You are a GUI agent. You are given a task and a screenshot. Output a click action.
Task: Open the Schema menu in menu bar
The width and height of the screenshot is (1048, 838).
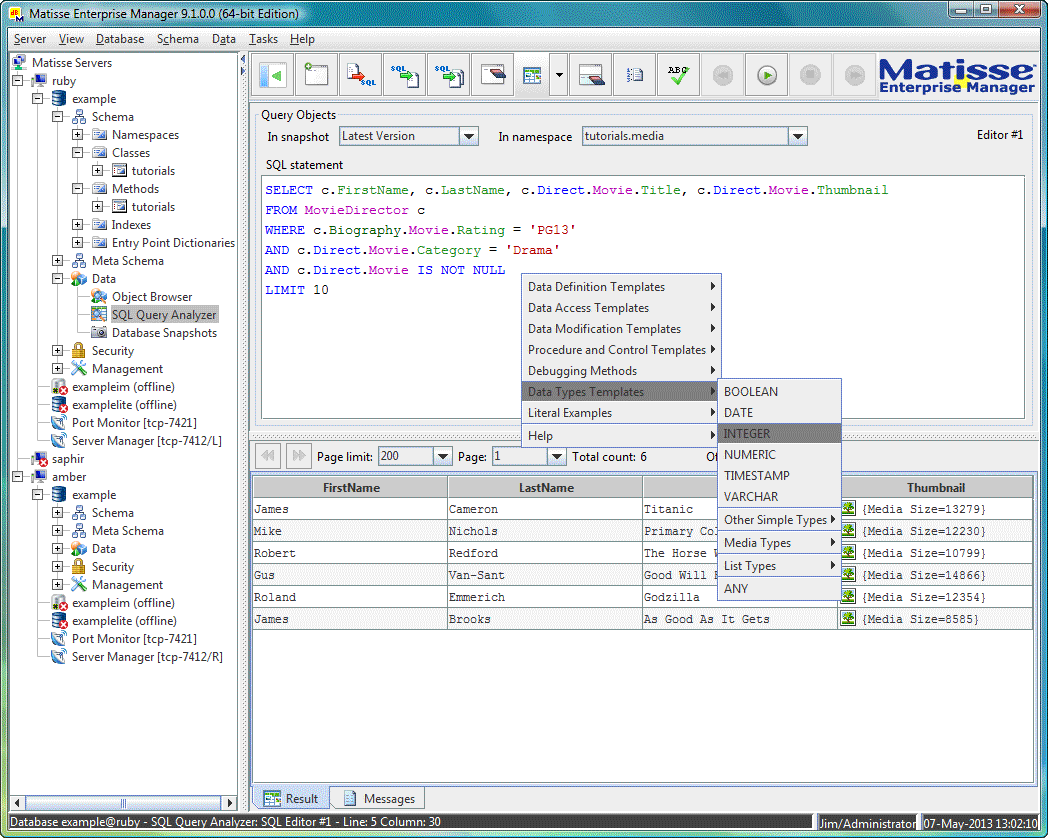click(178, 39)
